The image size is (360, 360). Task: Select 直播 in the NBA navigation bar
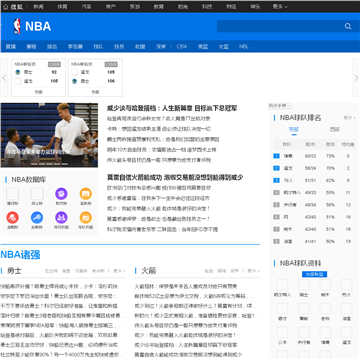11,47
